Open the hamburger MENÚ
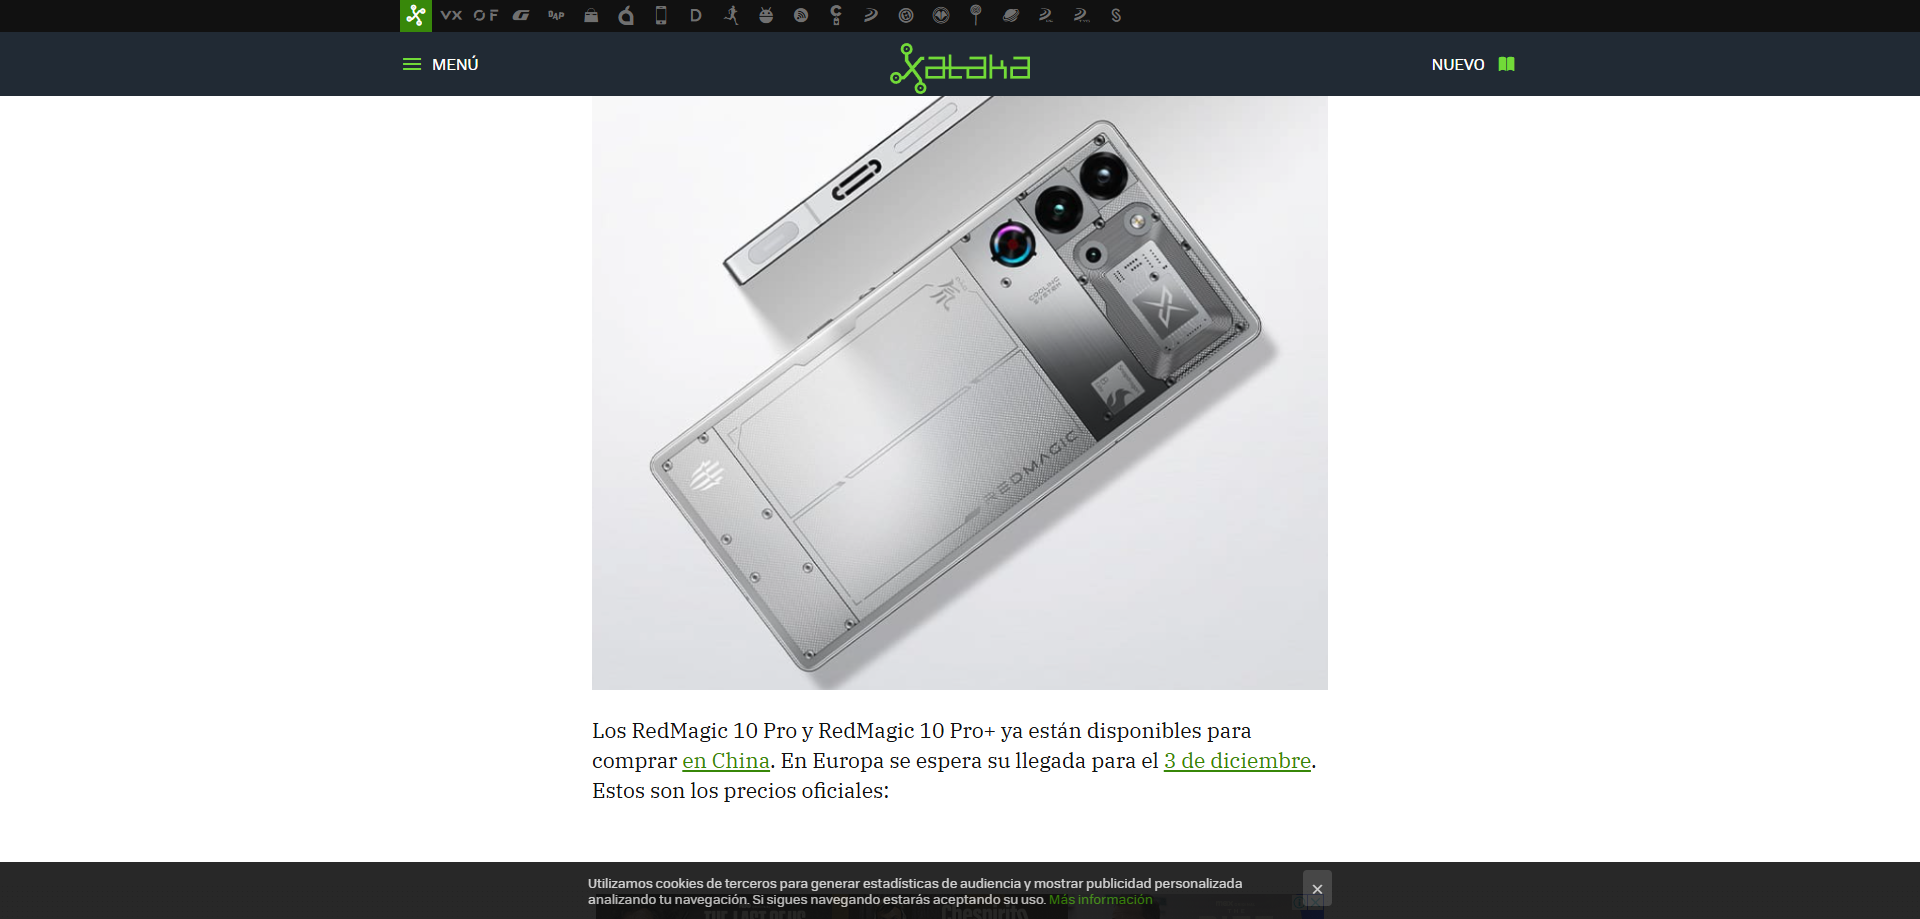The width and height of the screenshot is (1920, 919). [440, 64]
